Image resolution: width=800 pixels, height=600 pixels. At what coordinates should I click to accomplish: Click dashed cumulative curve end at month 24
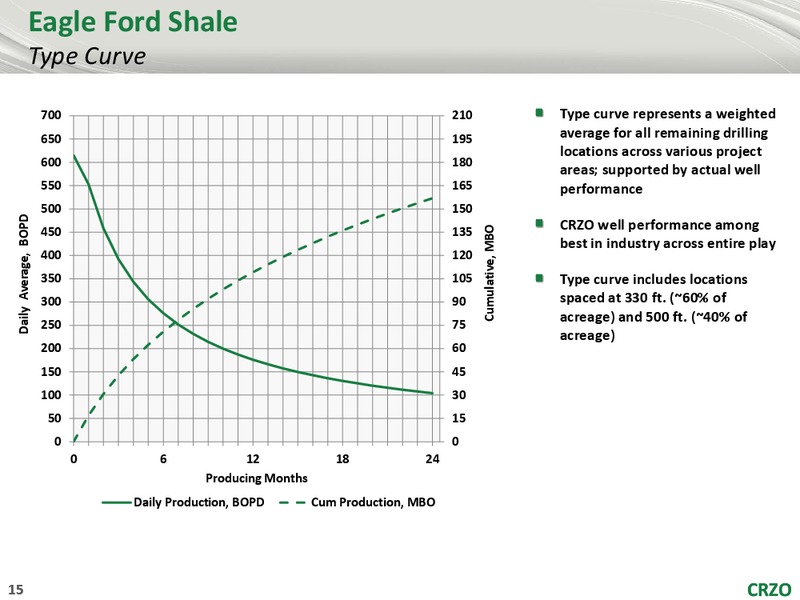tap(432, 198)
